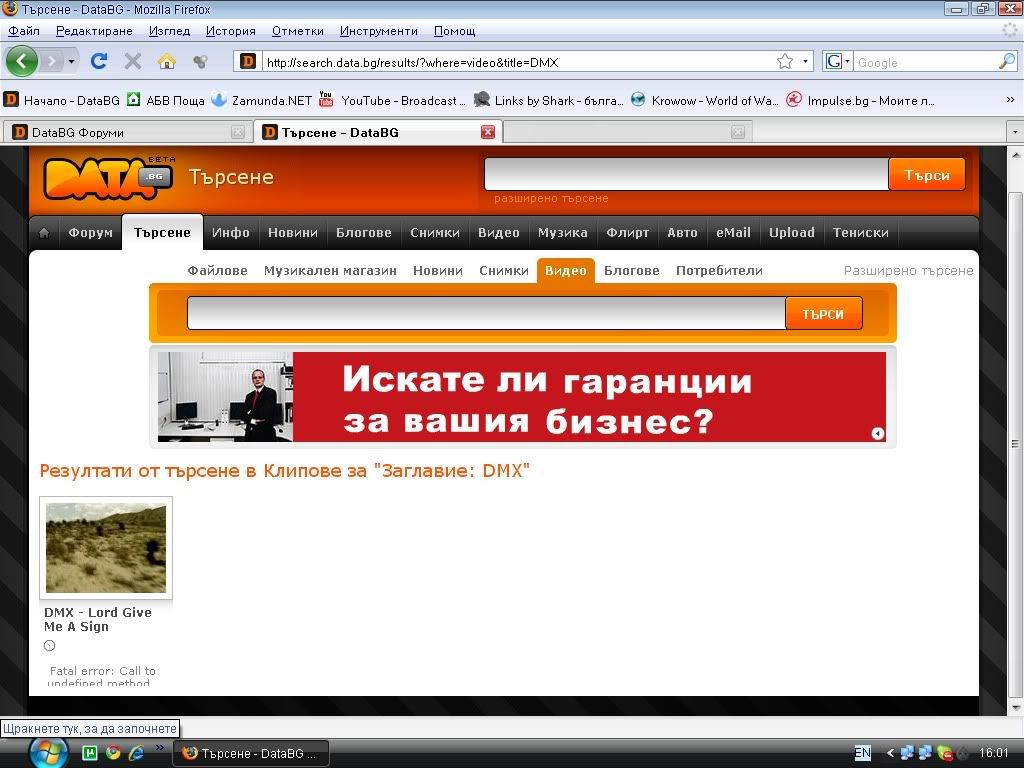The image size is (1024, 768).
Task: Click the Forward navigation arrow
Action: 52,61
